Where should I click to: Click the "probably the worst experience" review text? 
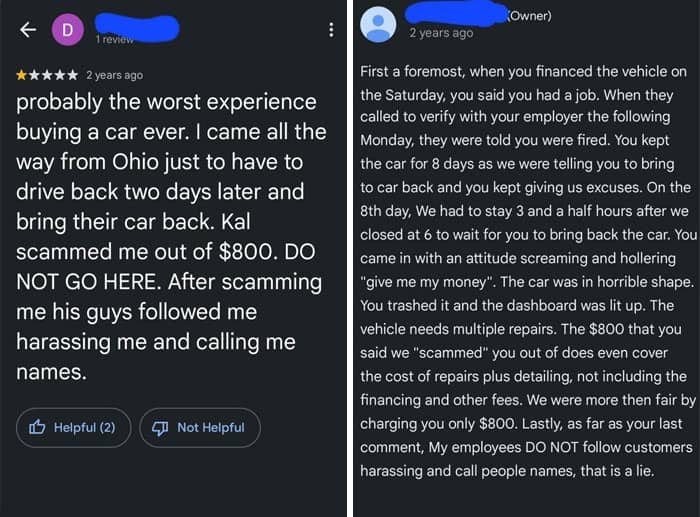click(166, 102)
